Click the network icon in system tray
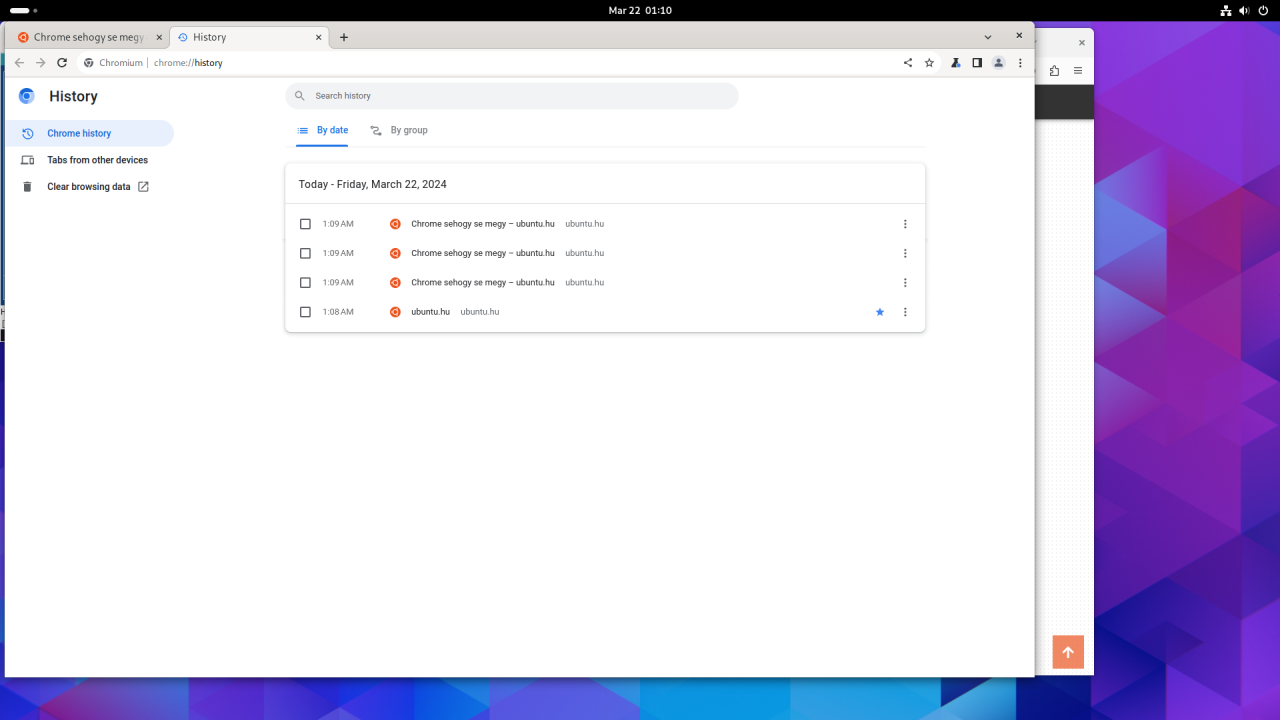This screenshot has width=1280, height=720. (x=1226, y=10)
